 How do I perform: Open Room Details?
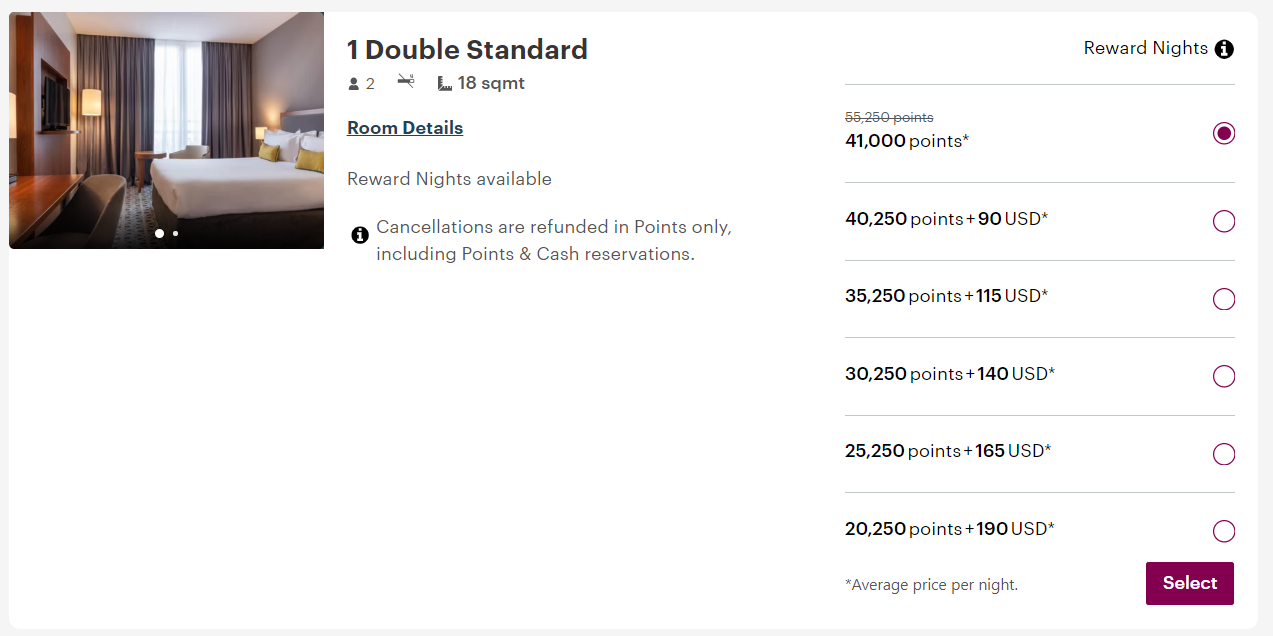(404, 128)
